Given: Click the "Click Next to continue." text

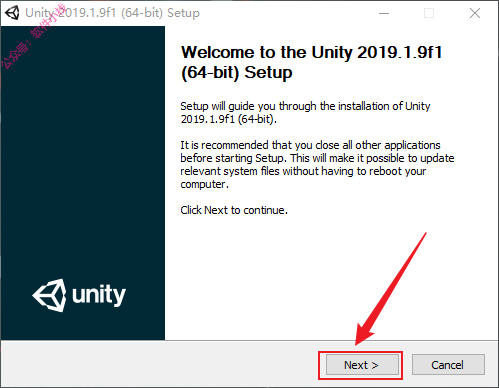Looking at the screenshot, I should [x=234, y=210].
